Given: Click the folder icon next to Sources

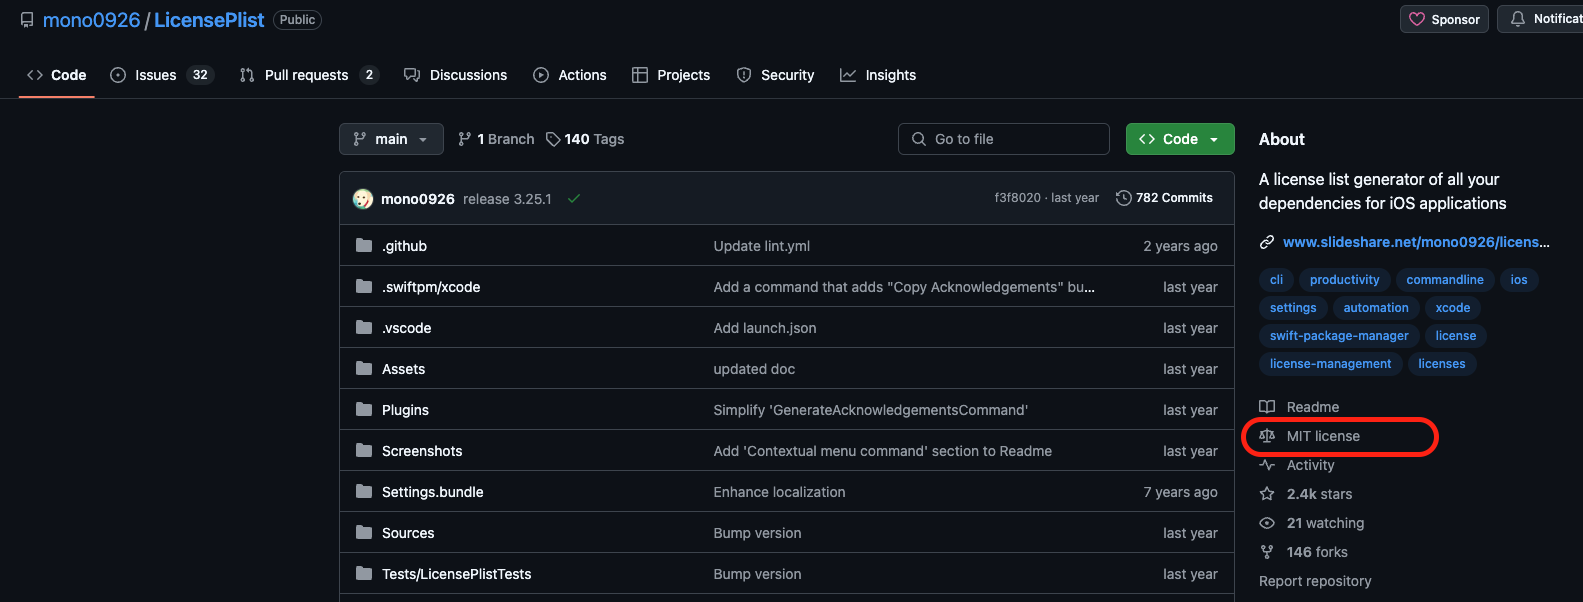Looking at the screenshot, I should click(x=364, y=533).
